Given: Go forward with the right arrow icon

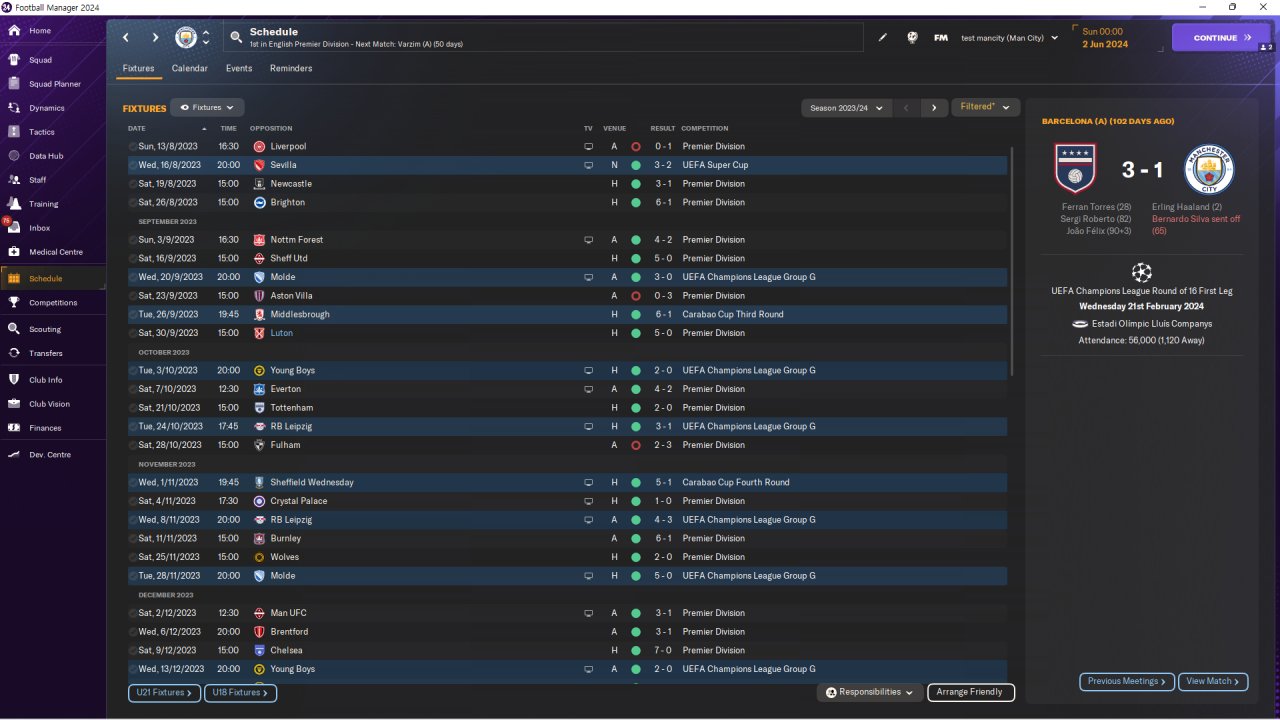Looking at the screenshot, I should [155, 38].
